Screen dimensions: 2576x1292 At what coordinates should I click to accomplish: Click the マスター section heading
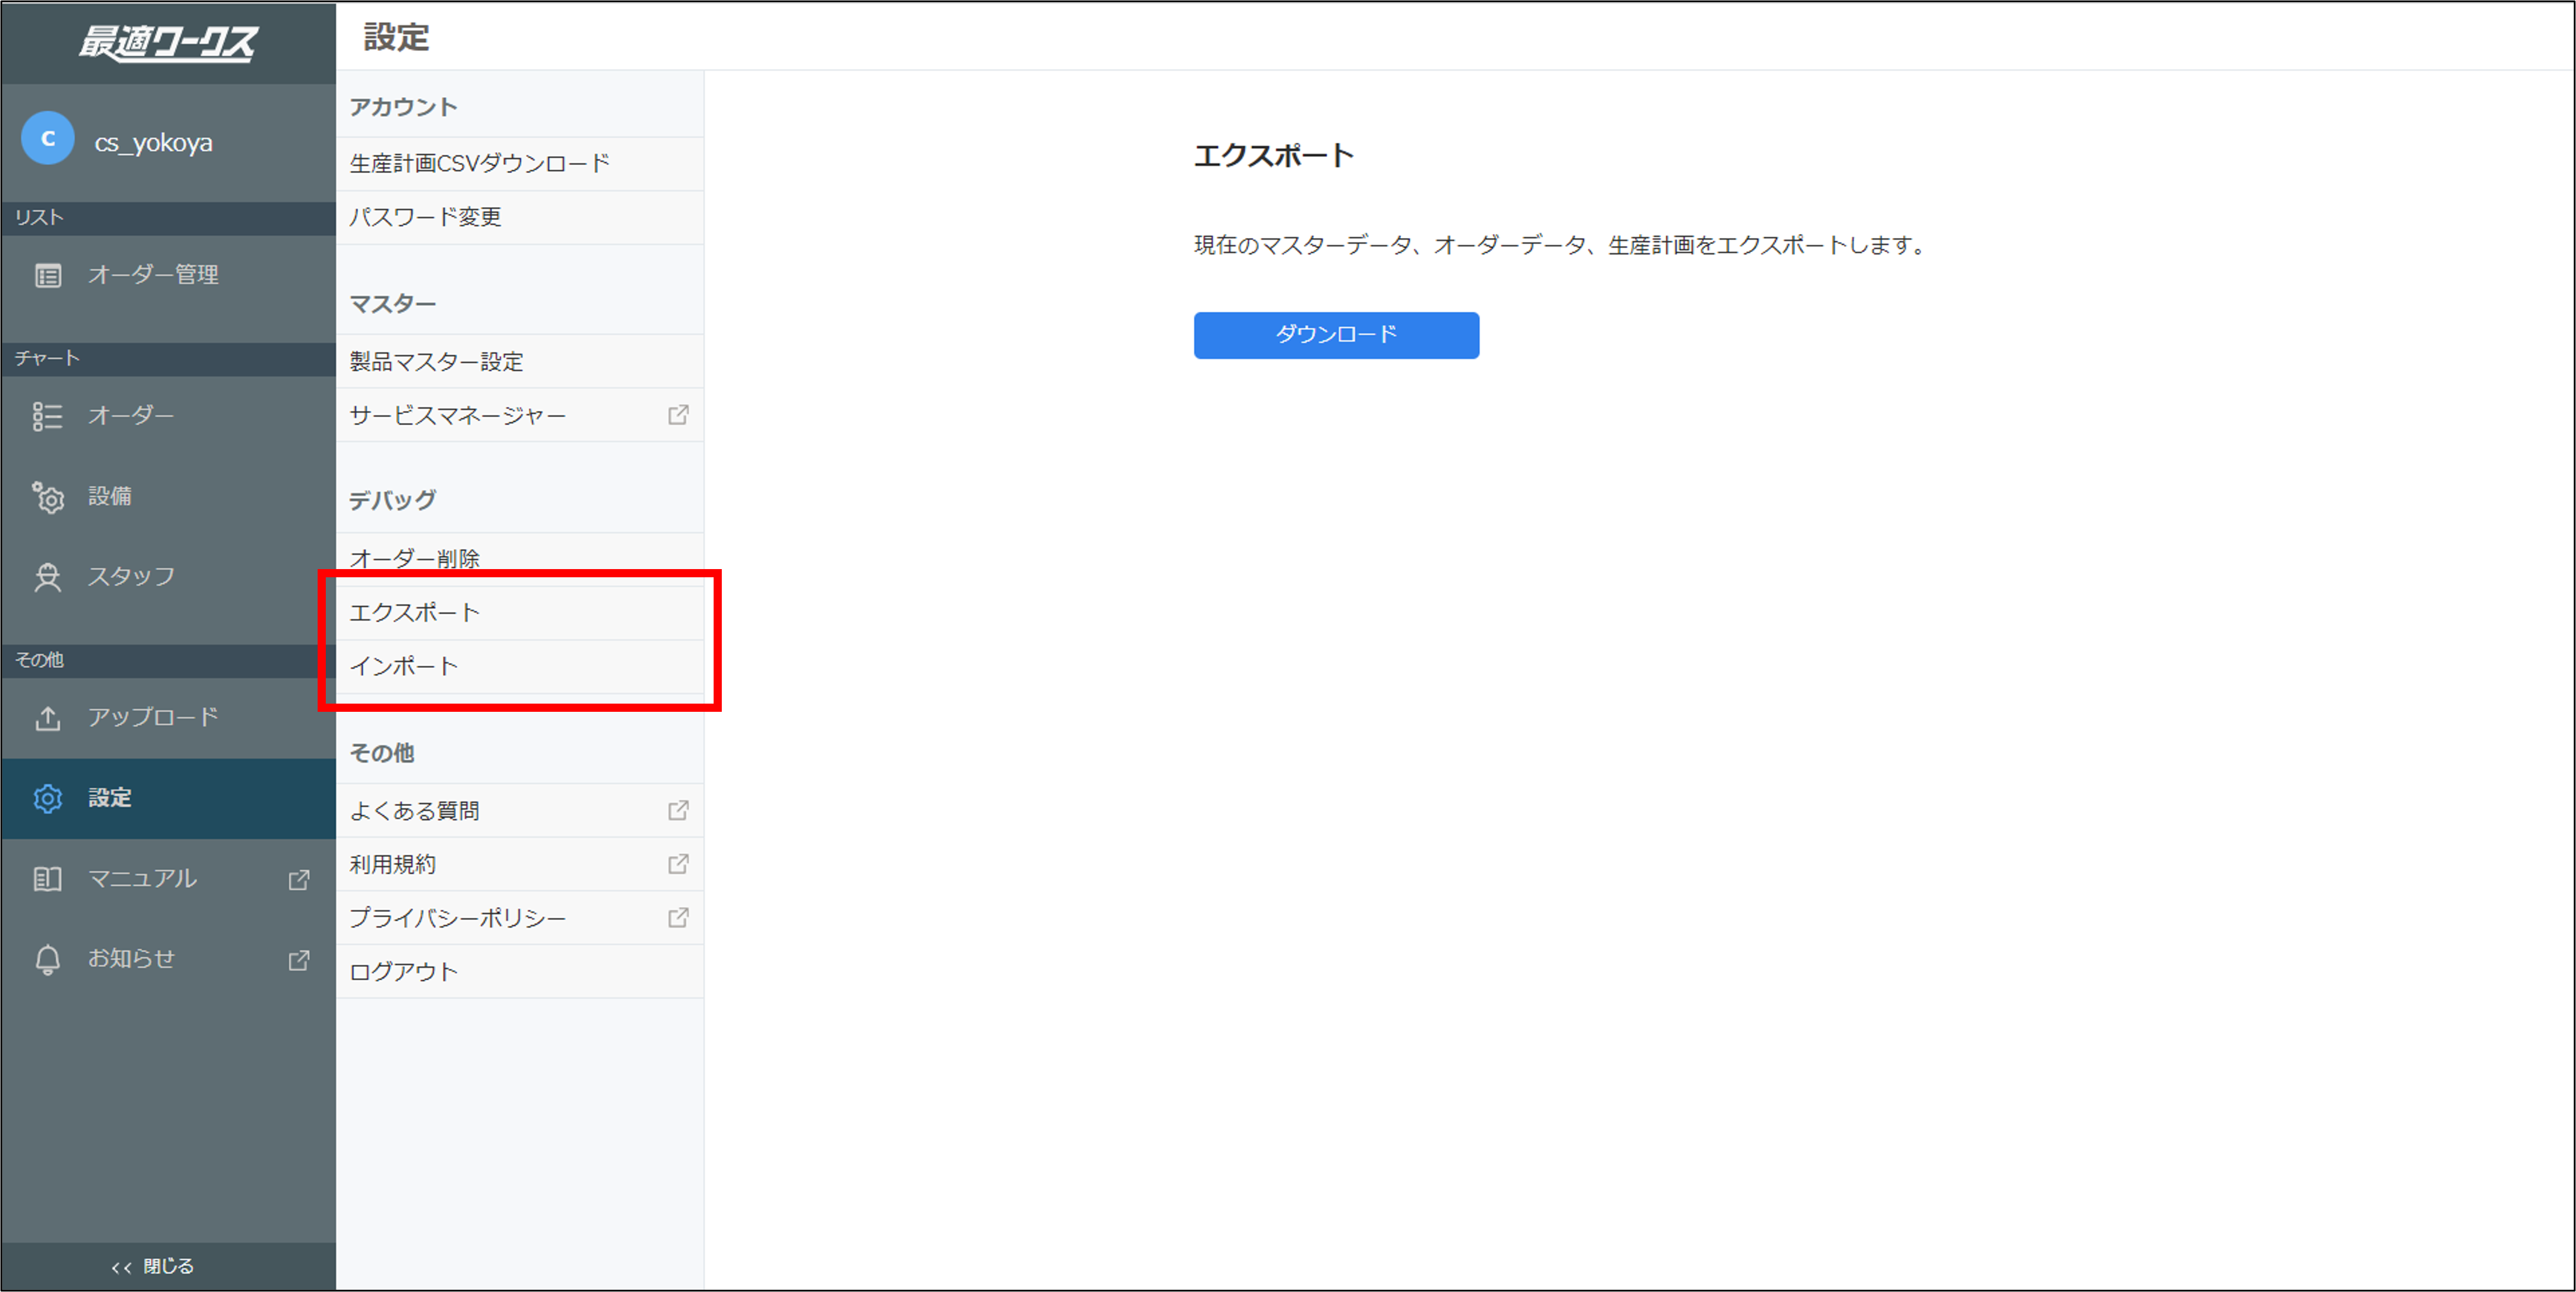pos(392,303)
